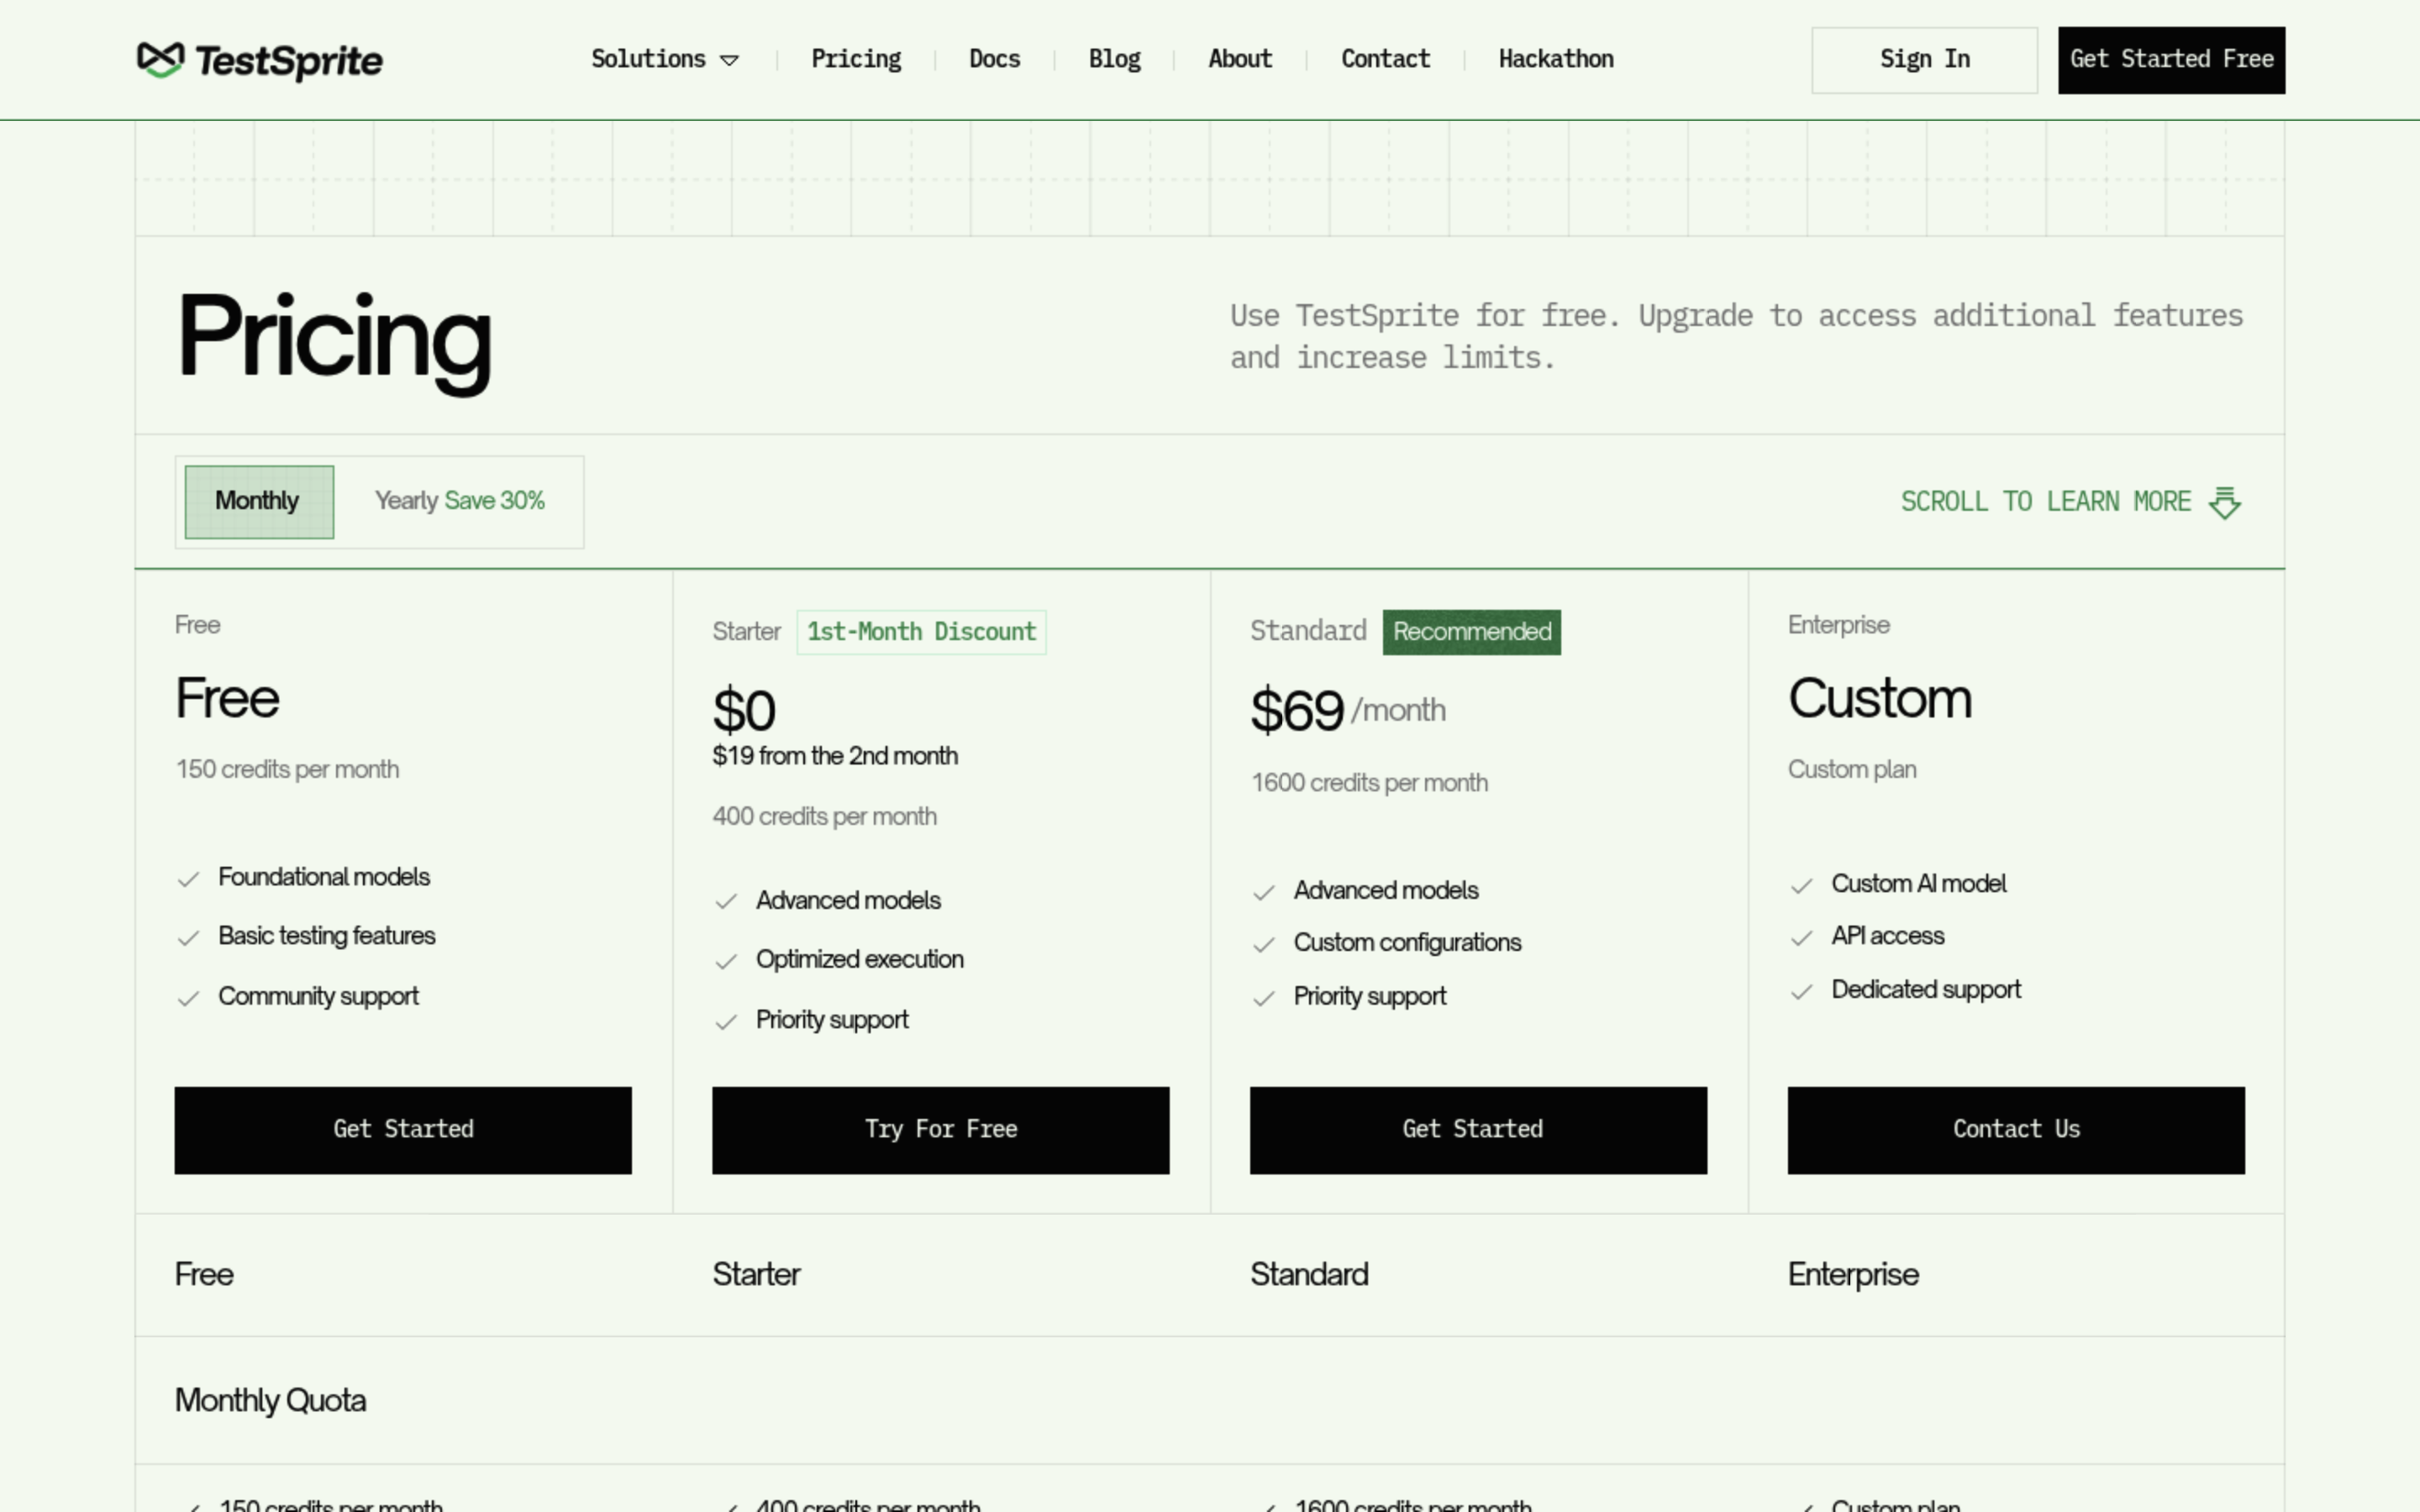Click checkmark icon beside Dedicated support
The width and height of the screenshot is (2420, 1512).
pyautogui.click(x=1801, y=991)
